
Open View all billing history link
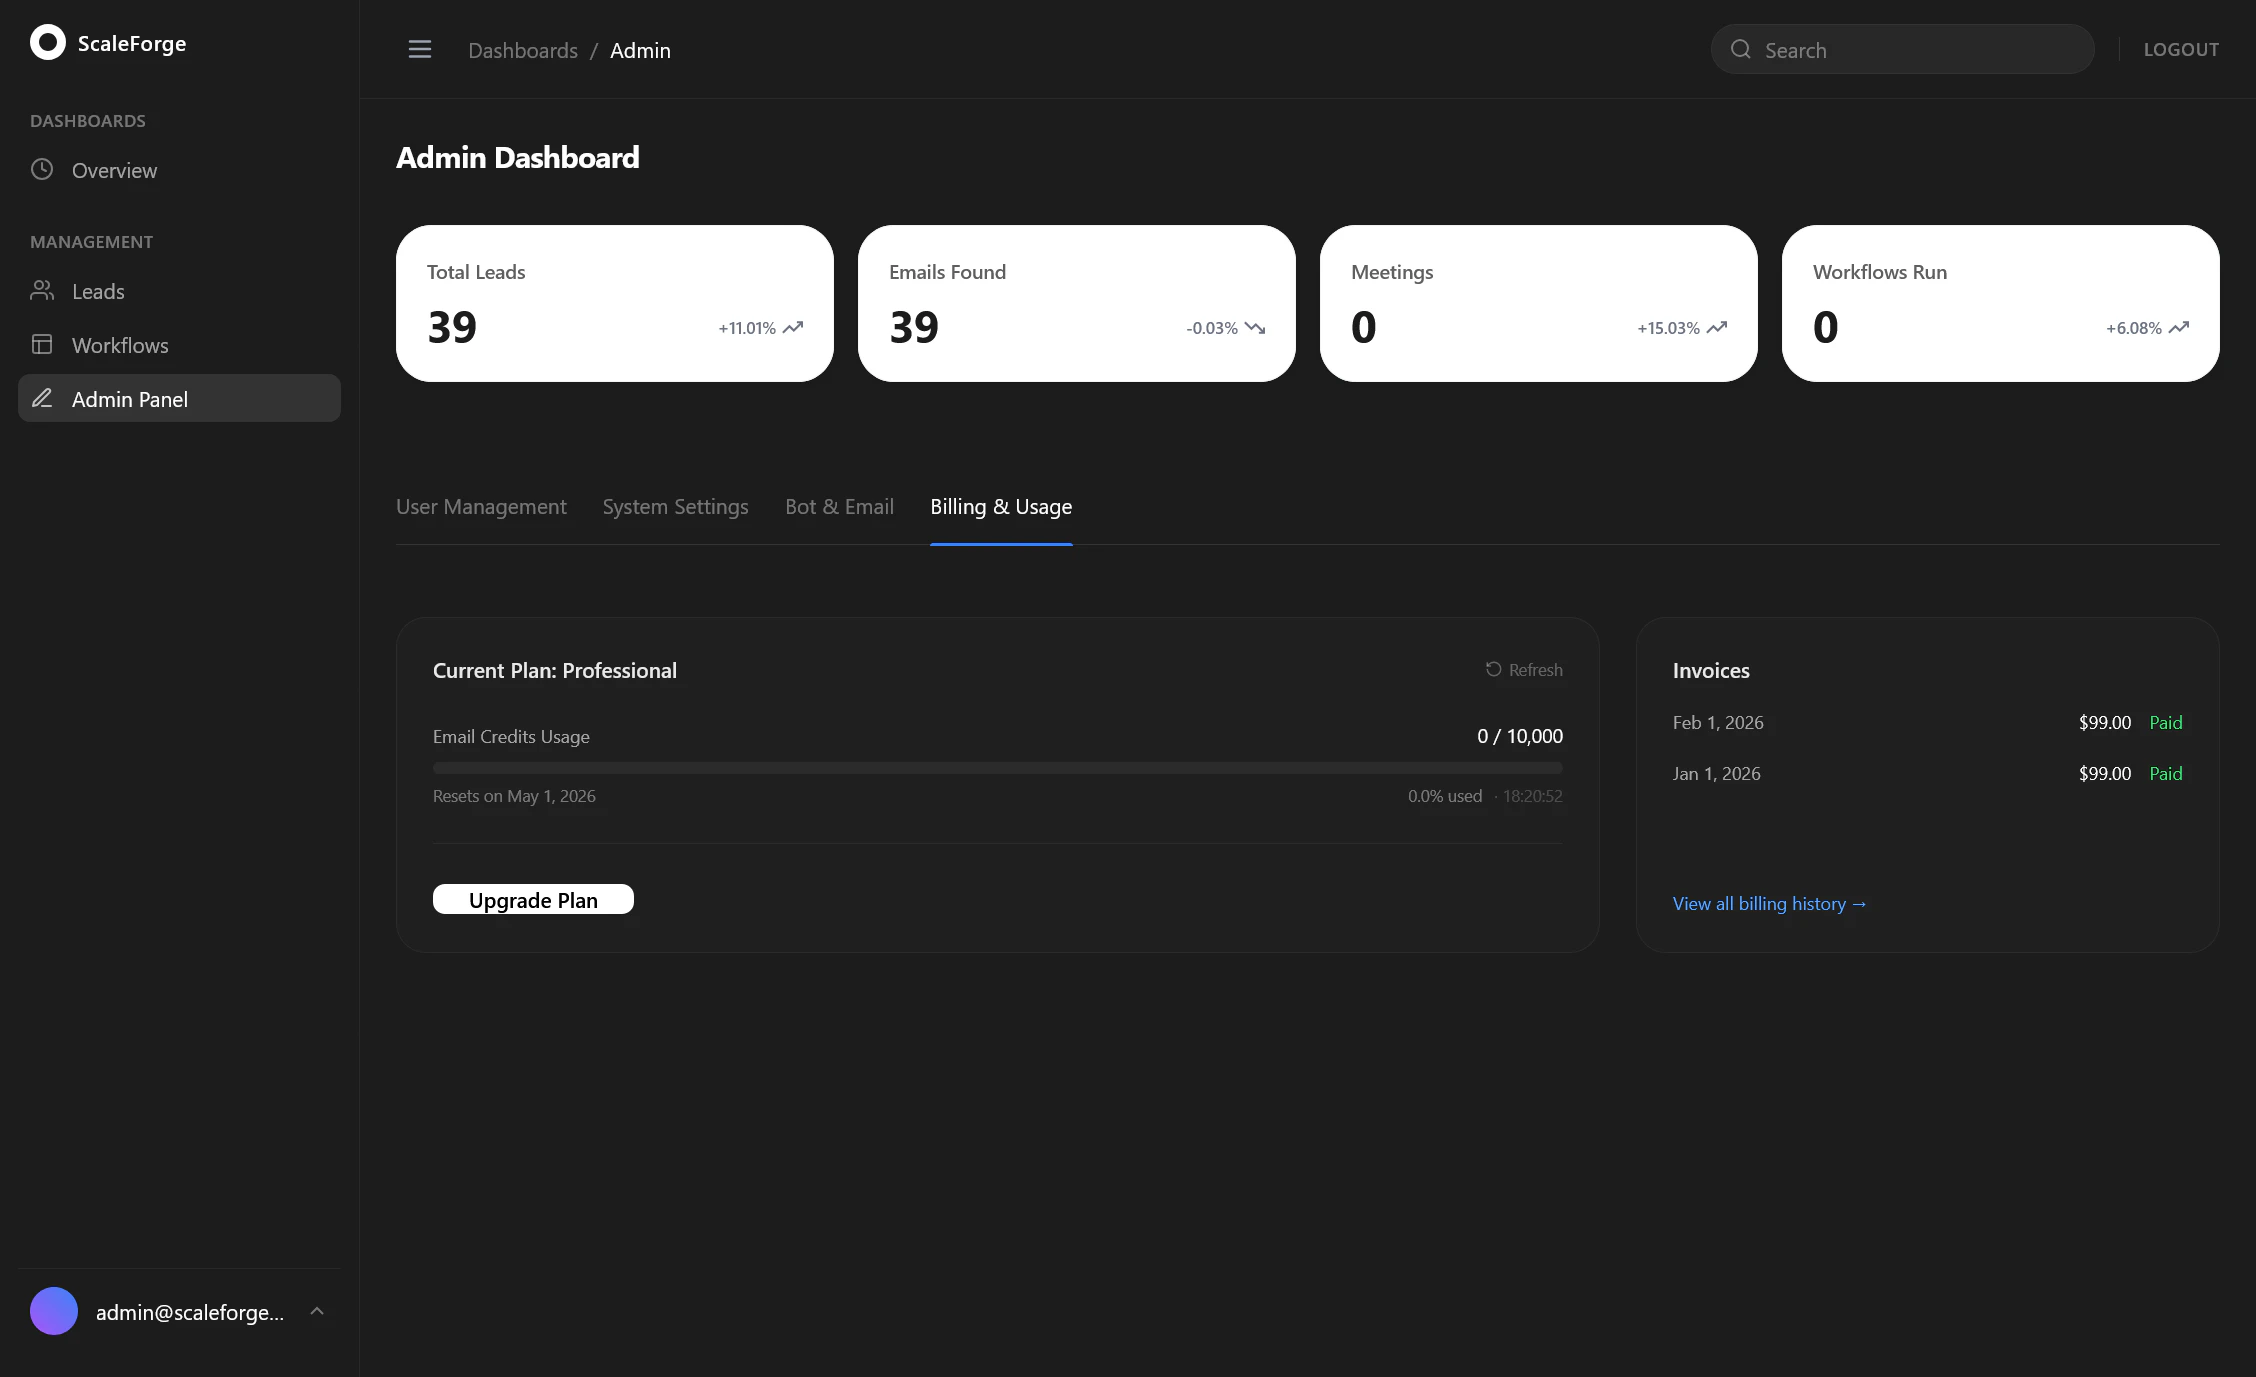click(x=1769, y=904)
